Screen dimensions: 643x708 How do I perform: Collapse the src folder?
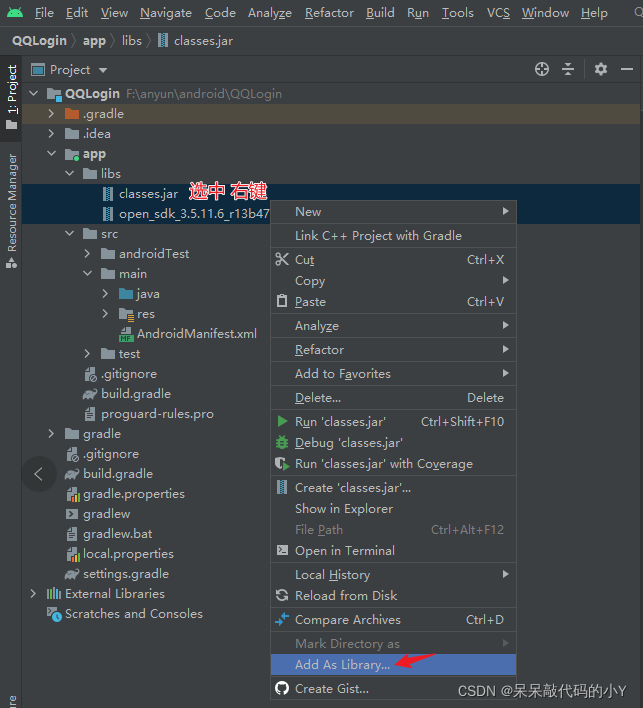70,233
